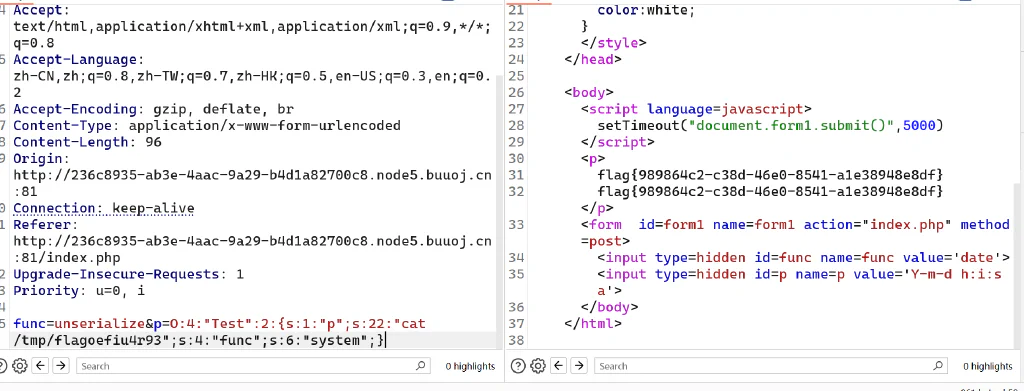
Task: Open help icon in response pane
Action: [x=517, y=366]
